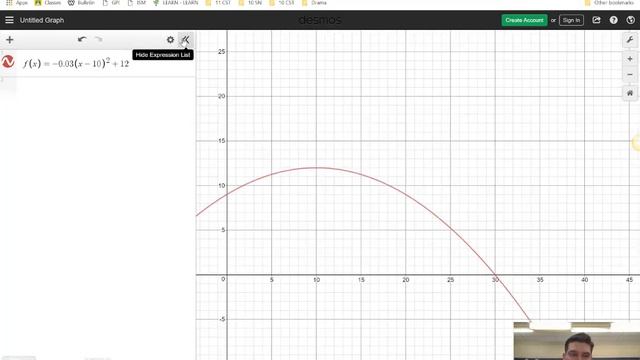Open the Drama bookmarks folder

[x=314, y=3]
